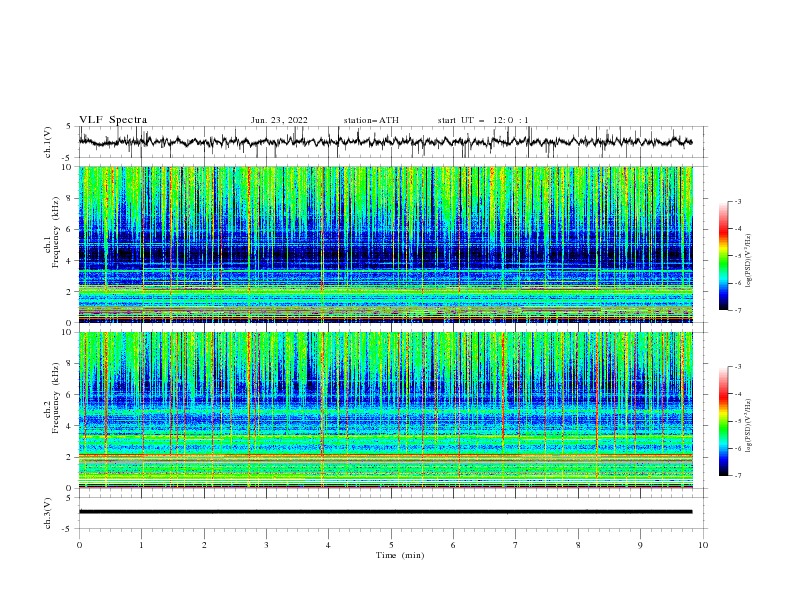This screenshot has width=792, height=612.
Task: Click the "6" tick on ch.1 frequency axis
Action: pyautogui.click(x=70, y=229)
